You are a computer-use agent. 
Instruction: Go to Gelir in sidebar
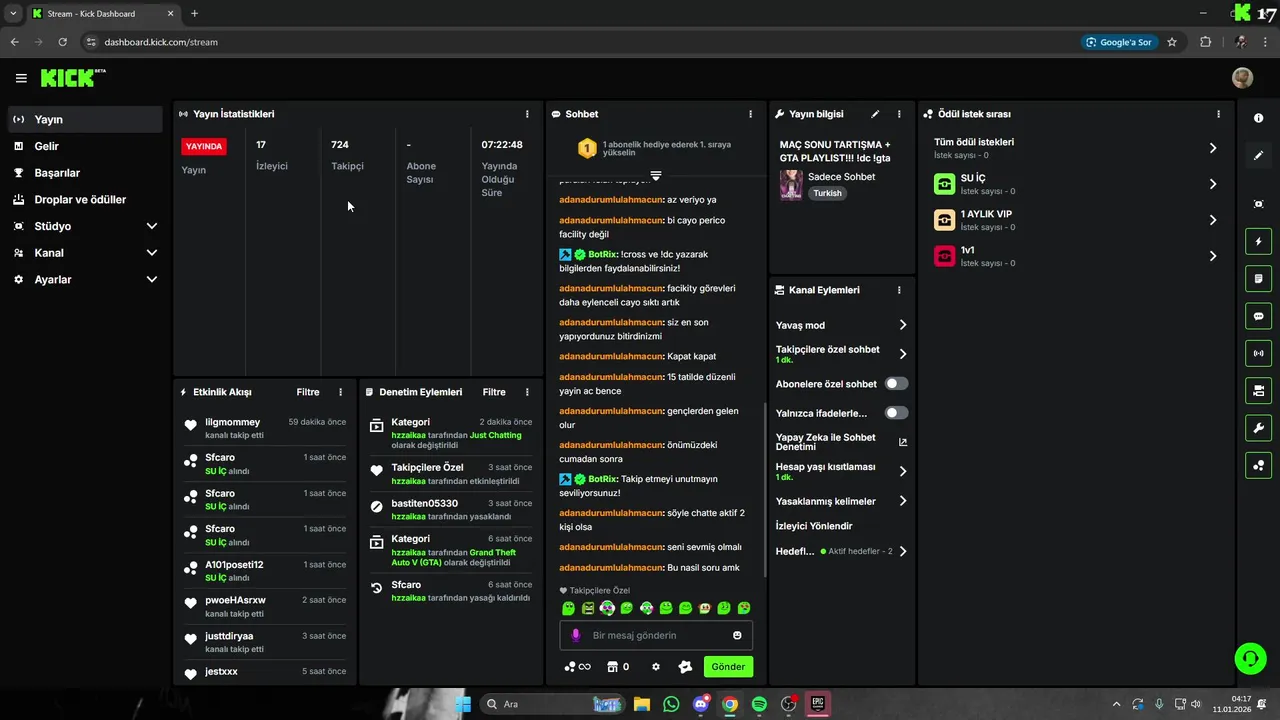85,146
